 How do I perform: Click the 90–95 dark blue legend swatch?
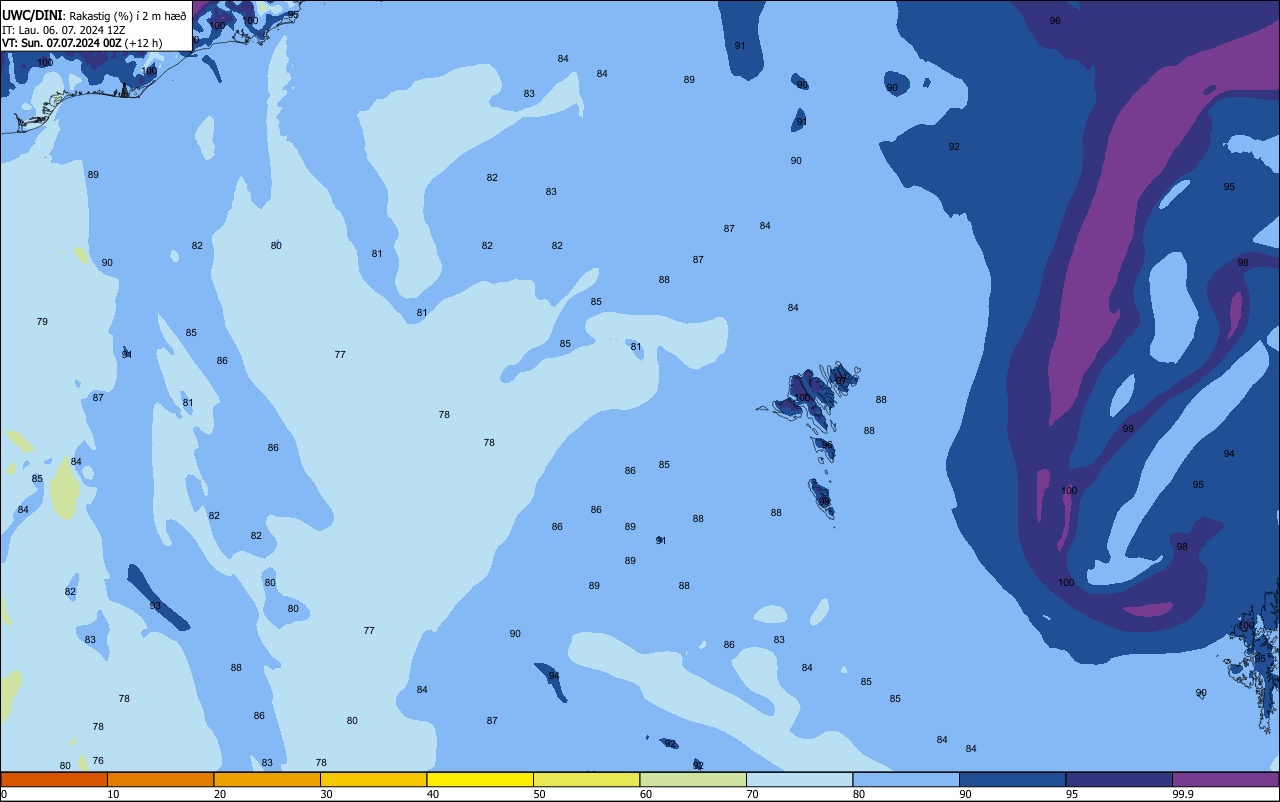[x=1012, y=779]
